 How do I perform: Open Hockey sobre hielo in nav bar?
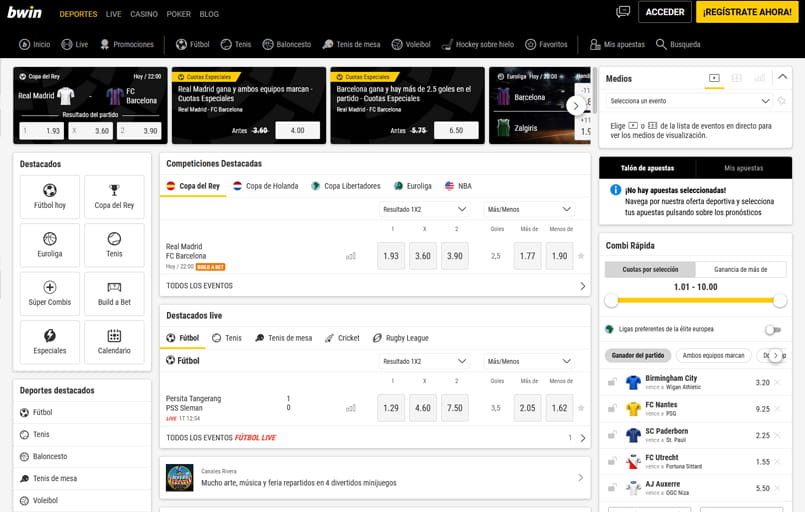[x=478, y=44]
